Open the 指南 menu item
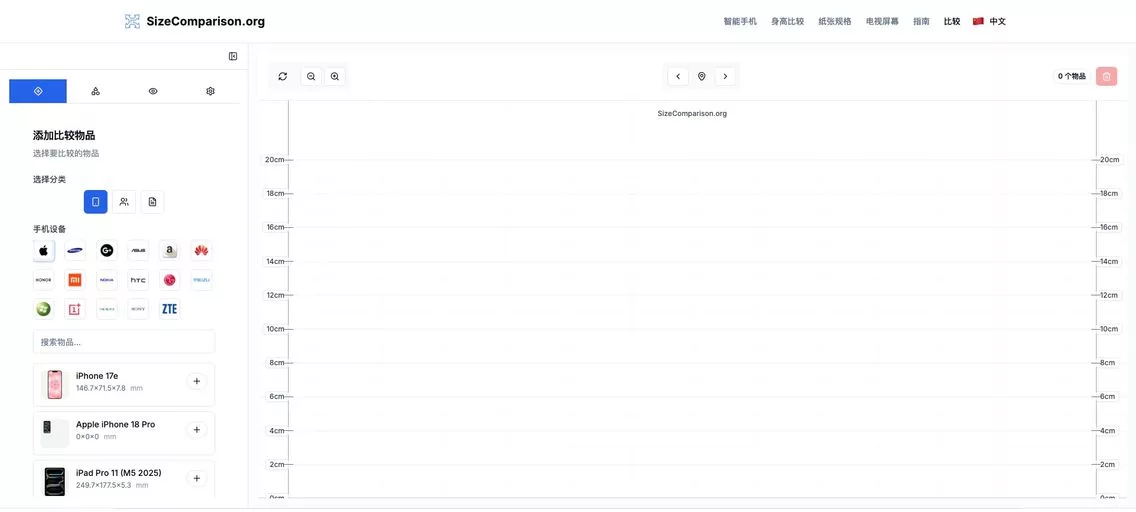The height and width of the screenshot is (512, 1136). (x=922, y=22)
